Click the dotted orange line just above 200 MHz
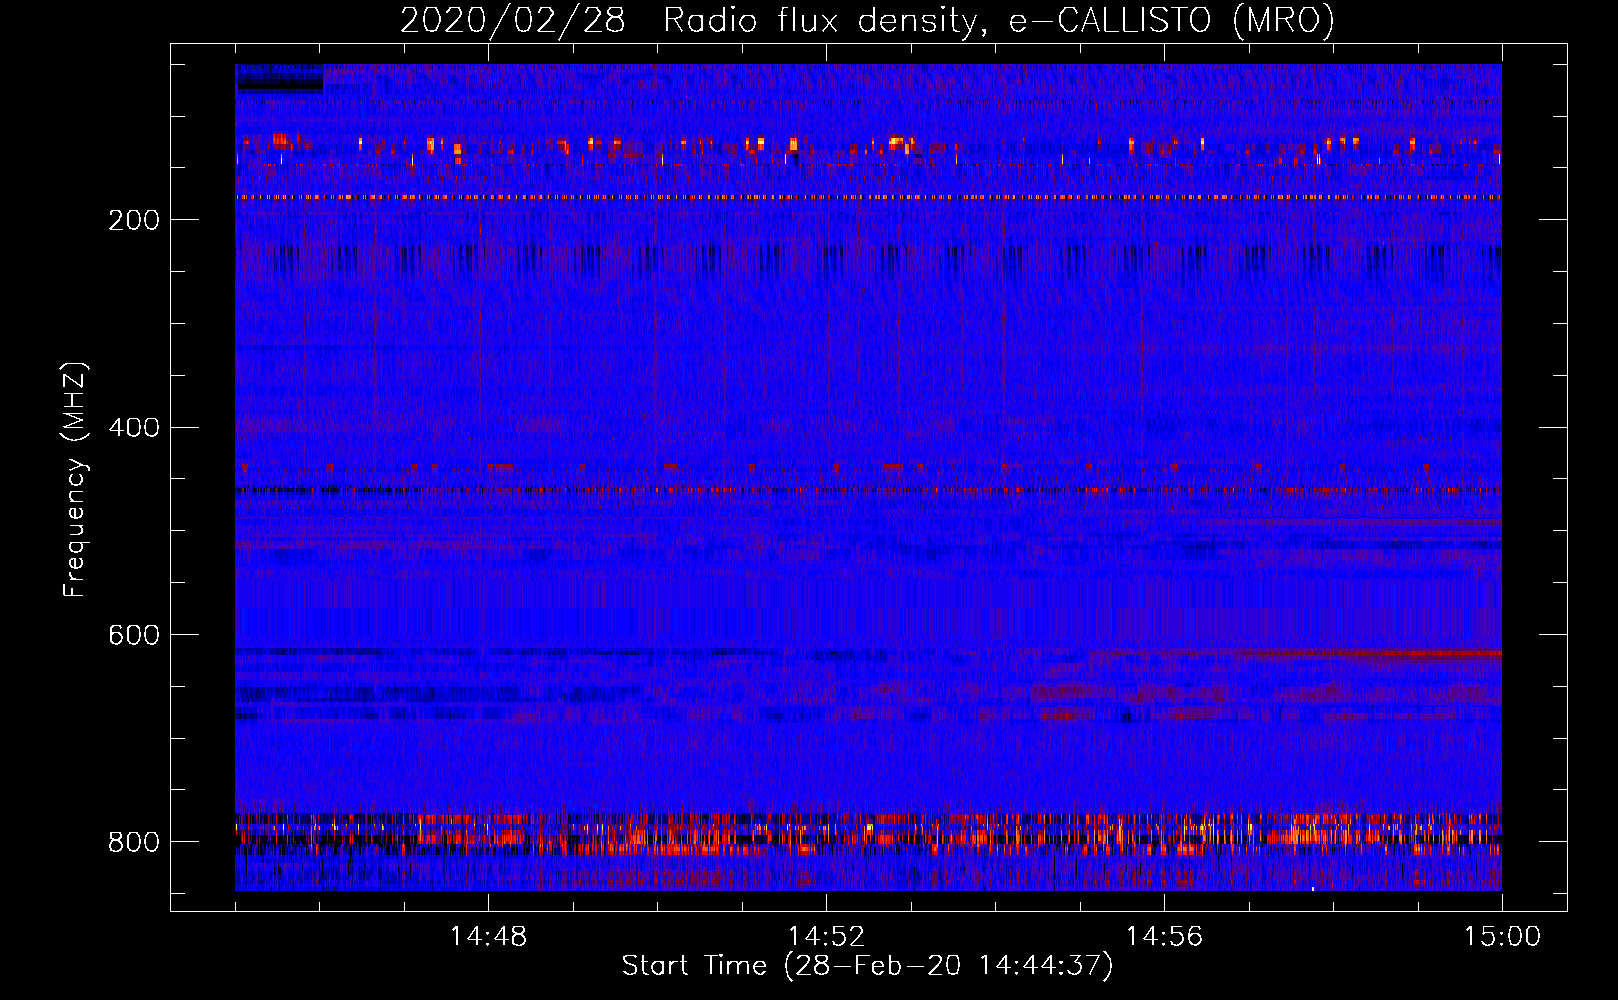1618x1000 pixels. click(868, 198)
